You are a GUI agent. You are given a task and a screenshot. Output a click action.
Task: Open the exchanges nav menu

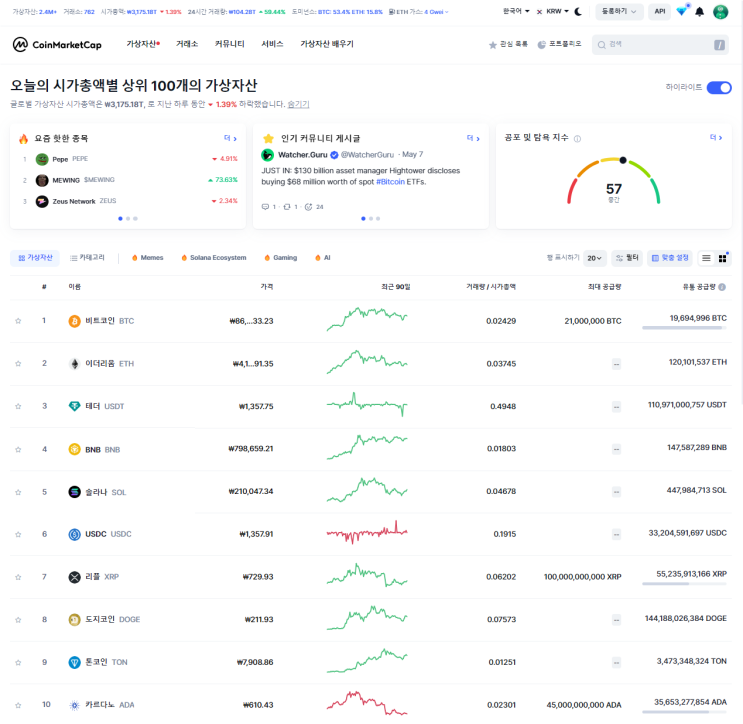pyautogui.click(x=187, y=44)
